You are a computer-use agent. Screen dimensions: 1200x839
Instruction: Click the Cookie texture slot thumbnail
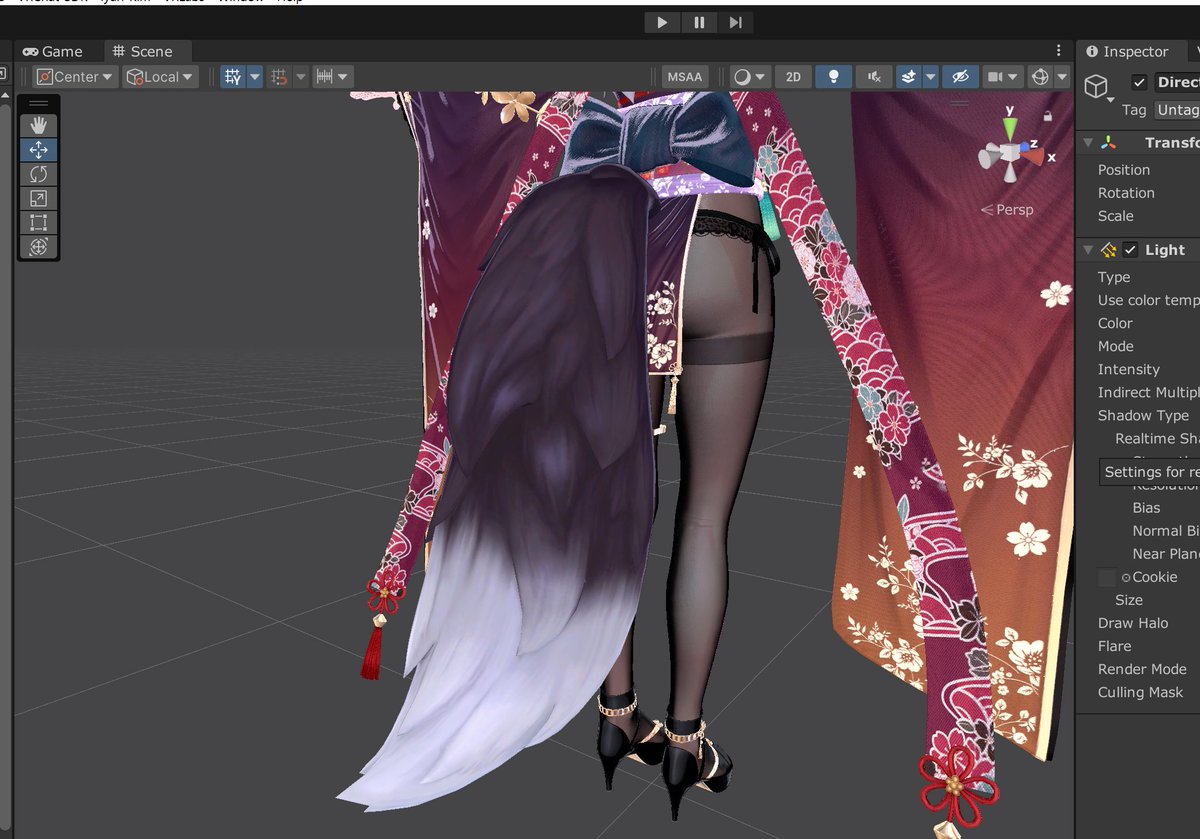pos(1107,577)
